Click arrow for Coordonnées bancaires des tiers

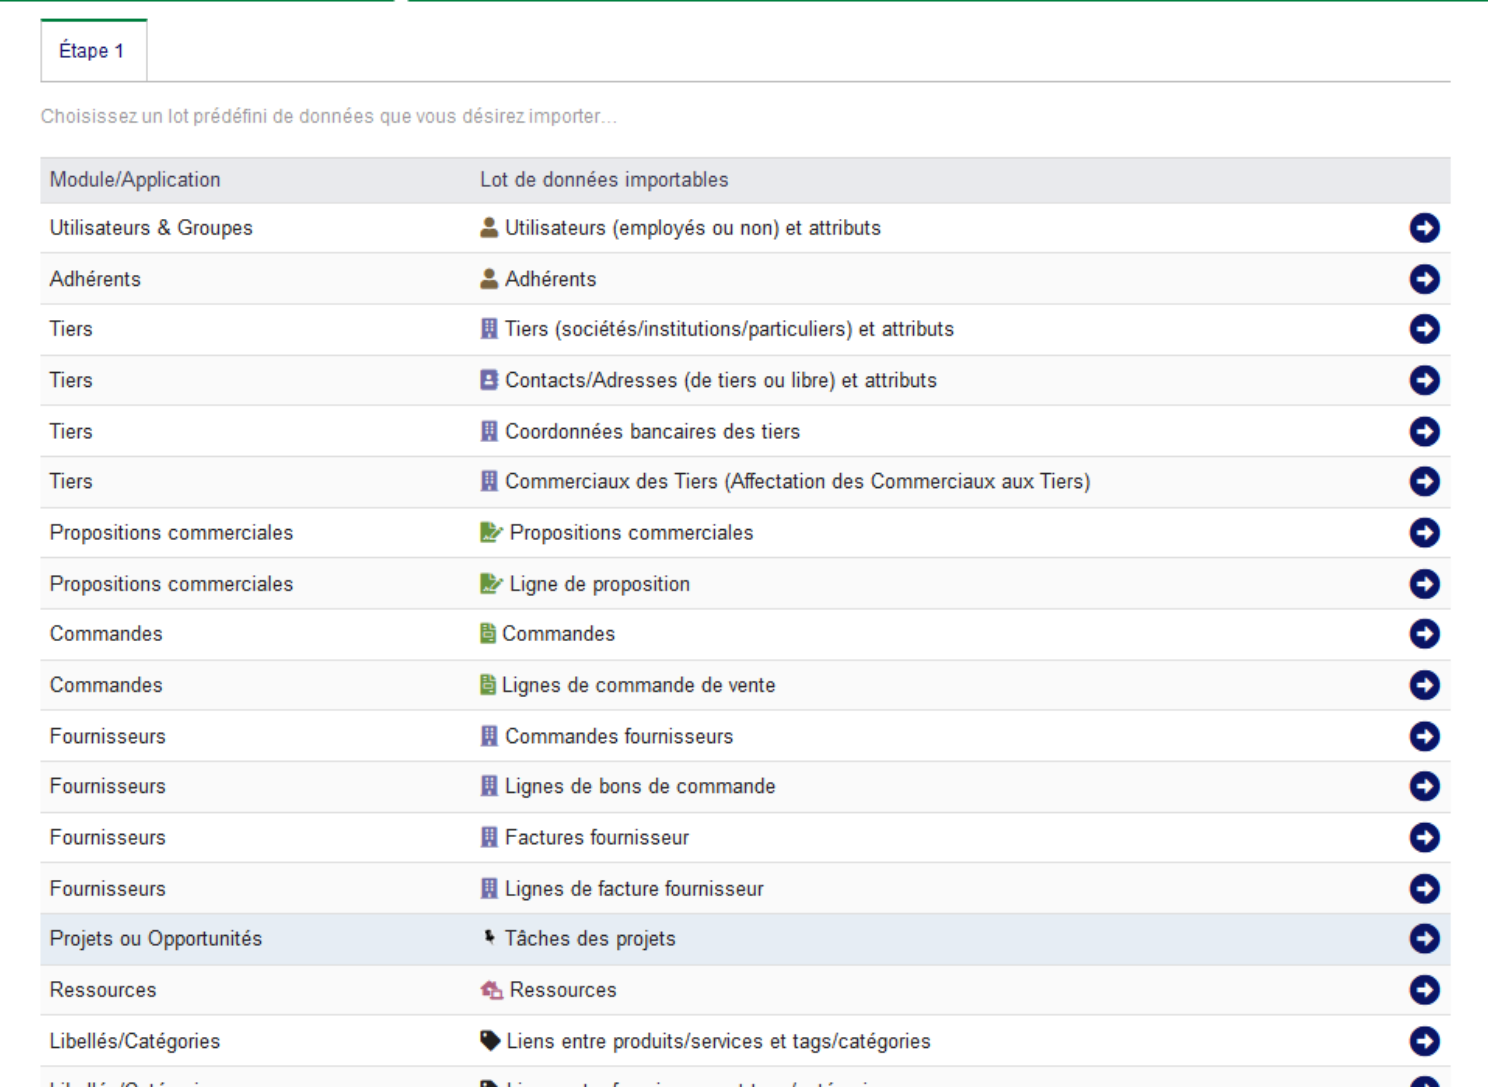pyautogui.click(x=1424, y=431)
